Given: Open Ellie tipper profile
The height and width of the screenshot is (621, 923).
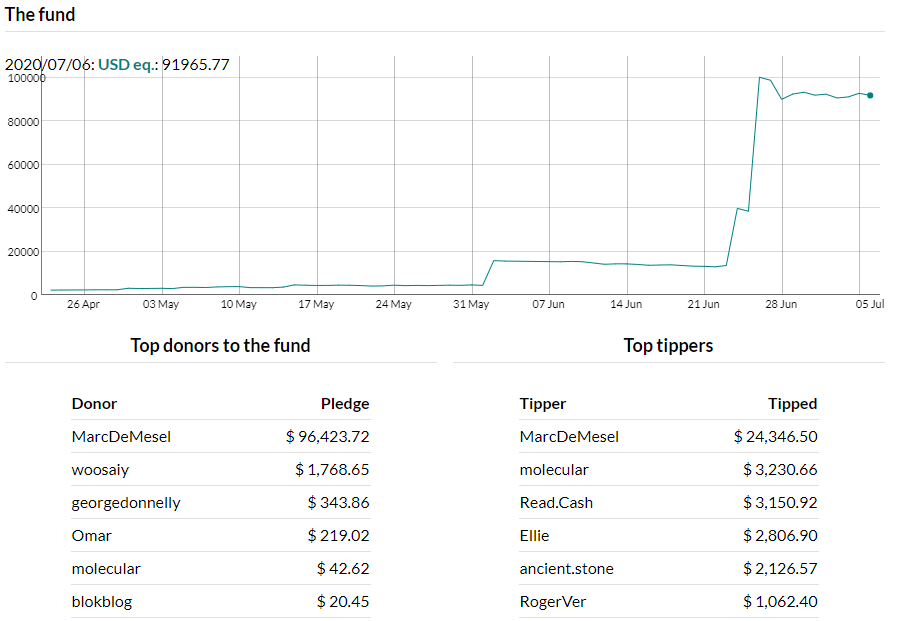Looking at the screenshot, I should coord(534,536).
